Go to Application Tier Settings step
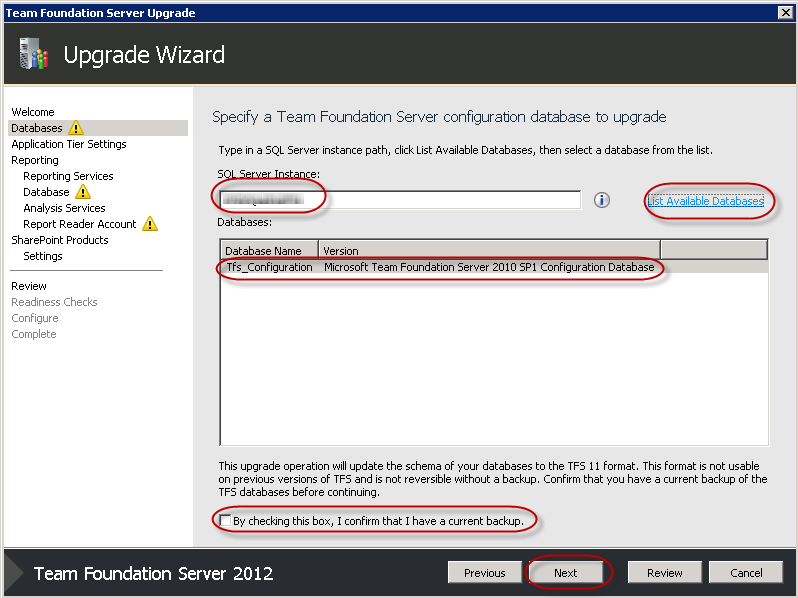798x598 pixels. pos(69,144)
